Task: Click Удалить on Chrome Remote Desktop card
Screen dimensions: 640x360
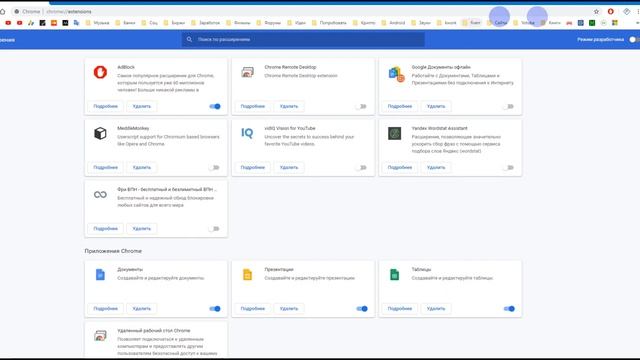Action: click(289, 107)
